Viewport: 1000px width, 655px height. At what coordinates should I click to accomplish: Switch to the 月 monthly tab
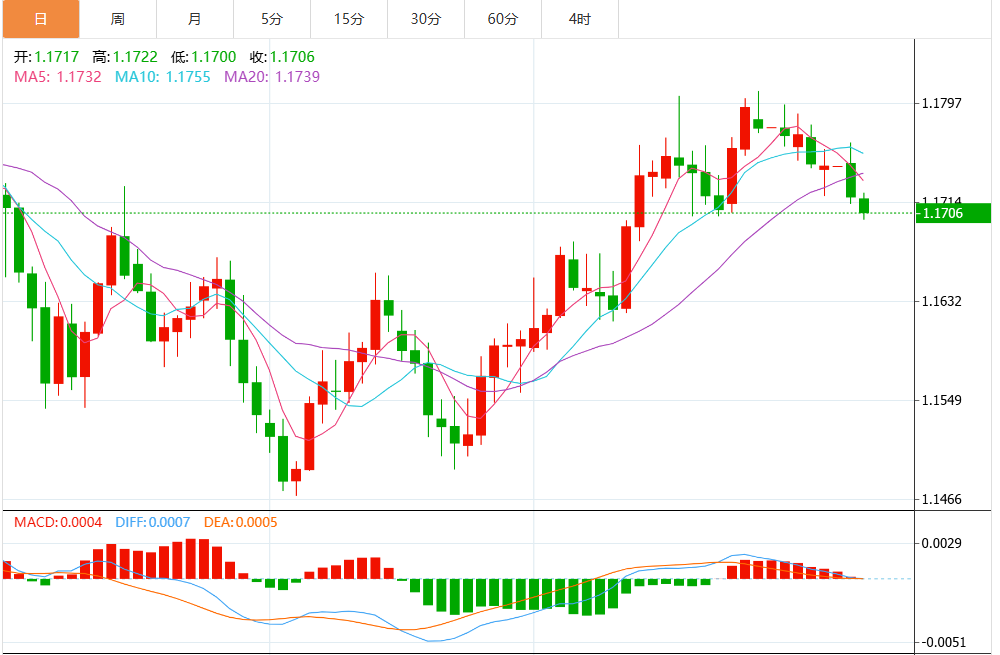[195, 19]
